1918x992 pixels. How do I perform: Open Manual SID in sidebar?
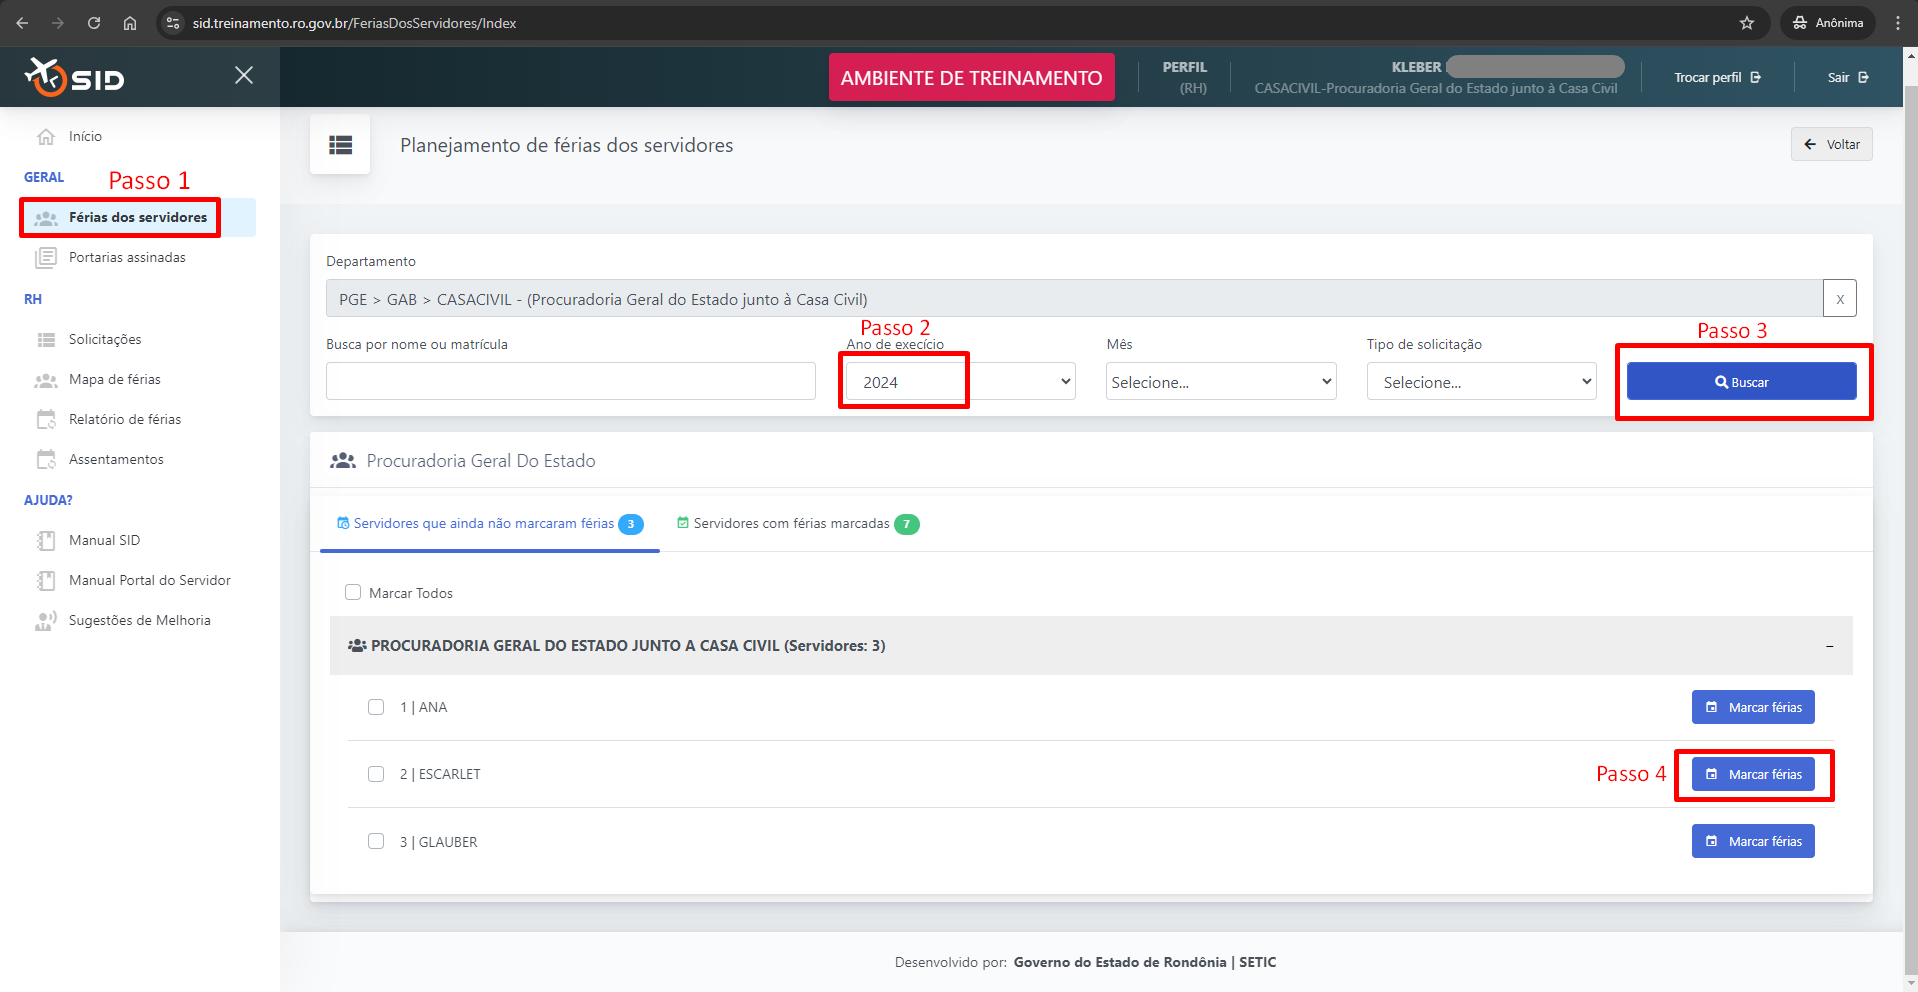click(104, 540)
